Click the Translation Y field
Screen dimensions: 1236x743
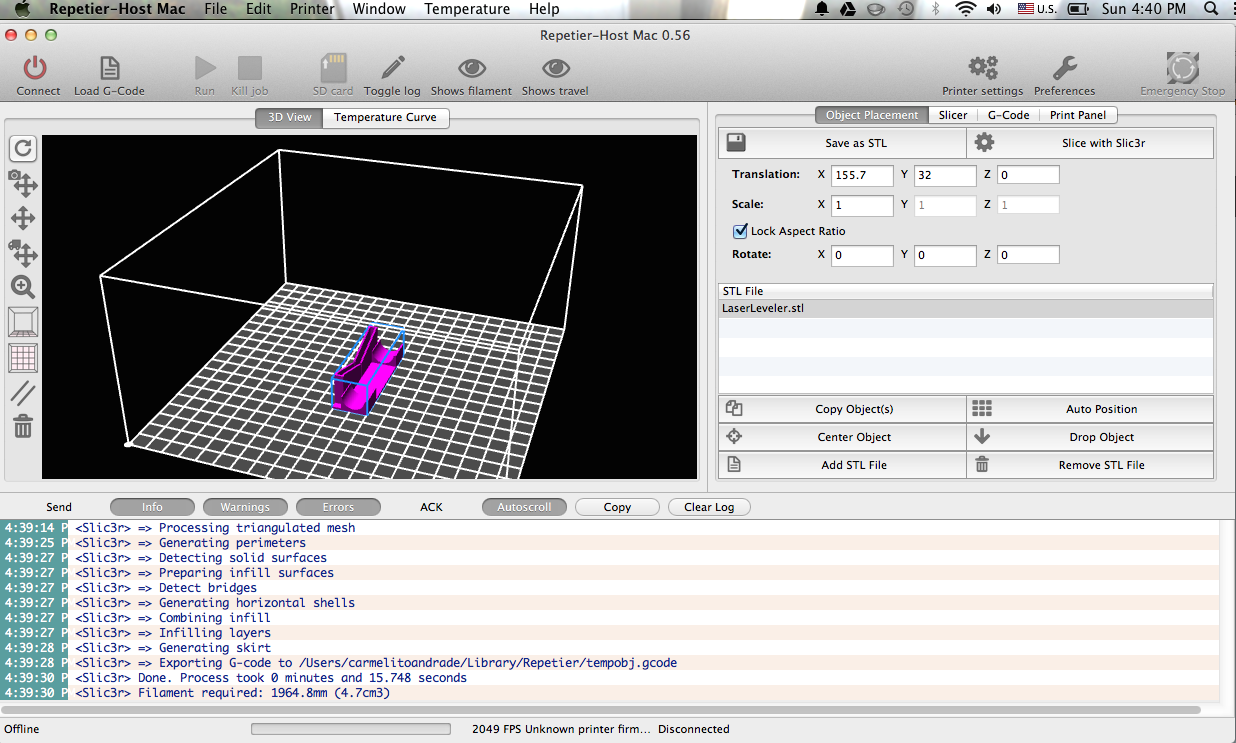pos(945,175)
